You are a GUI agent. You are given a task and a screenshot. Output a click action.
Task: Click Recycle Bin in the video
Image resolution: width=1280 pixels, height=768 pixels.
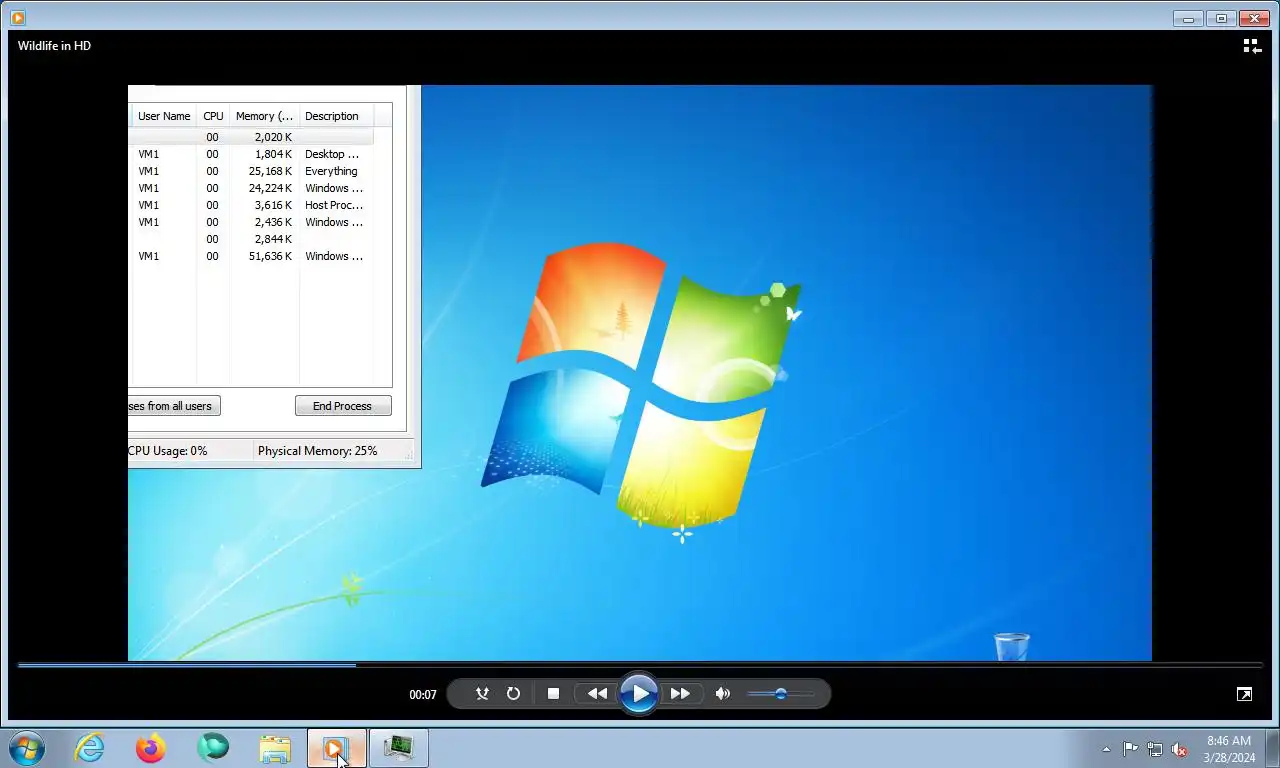[1011, 646]
